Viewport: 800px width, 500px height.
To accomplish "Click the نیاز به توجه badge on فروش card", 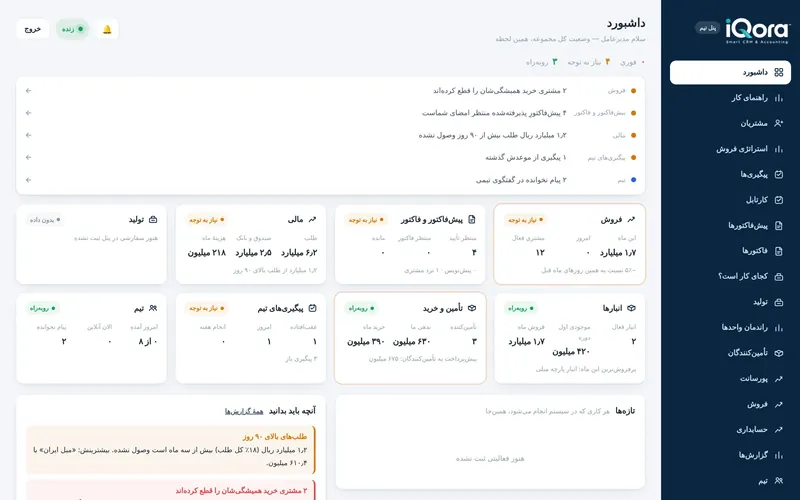I will (x=526, y=220).
